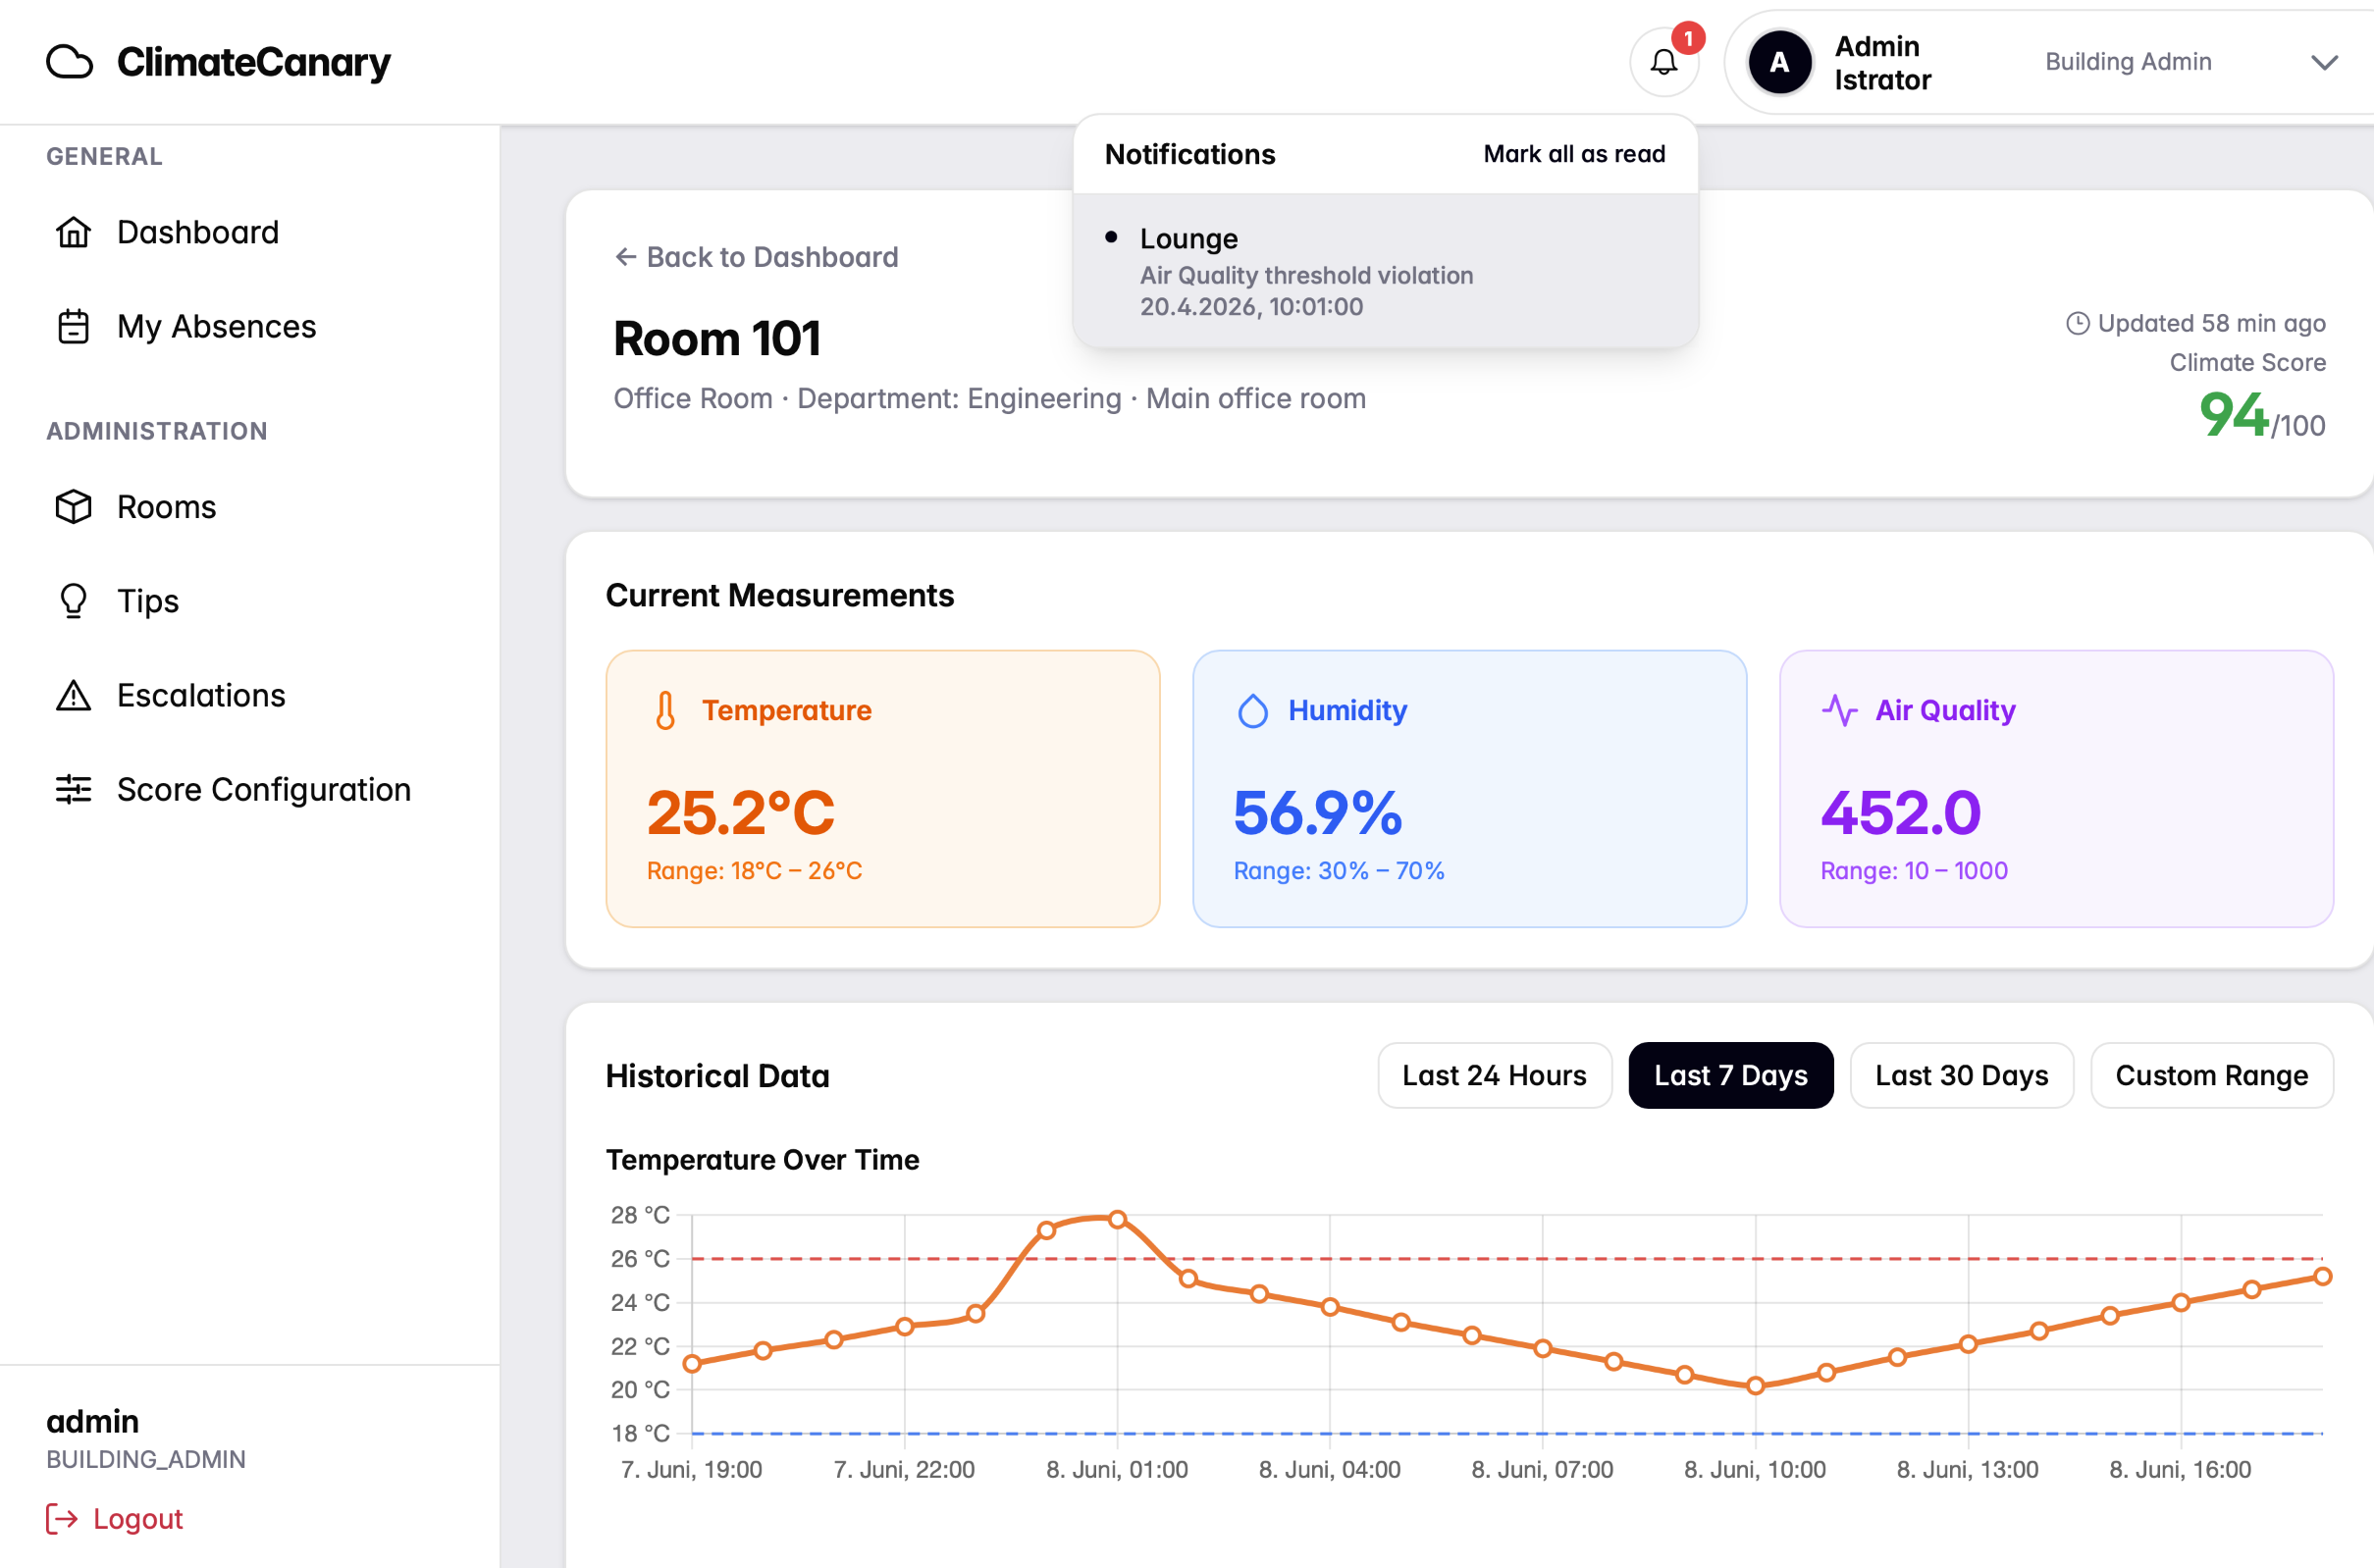Choose the Custom Range option

[2211, 1075]
